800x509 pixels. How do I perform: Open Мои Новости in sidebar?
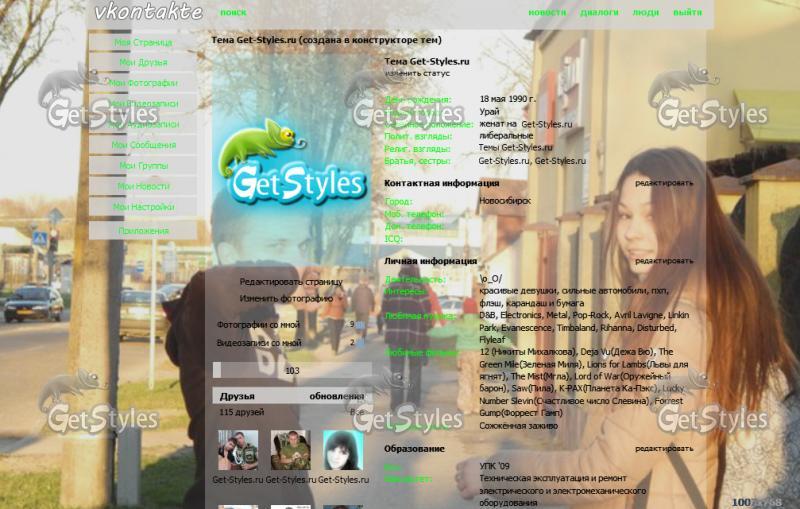coord(143,186)
